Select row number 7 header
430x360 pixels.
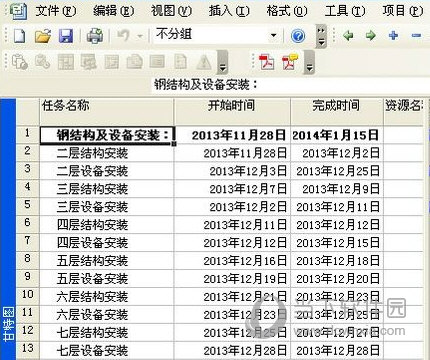pos(28,242)
